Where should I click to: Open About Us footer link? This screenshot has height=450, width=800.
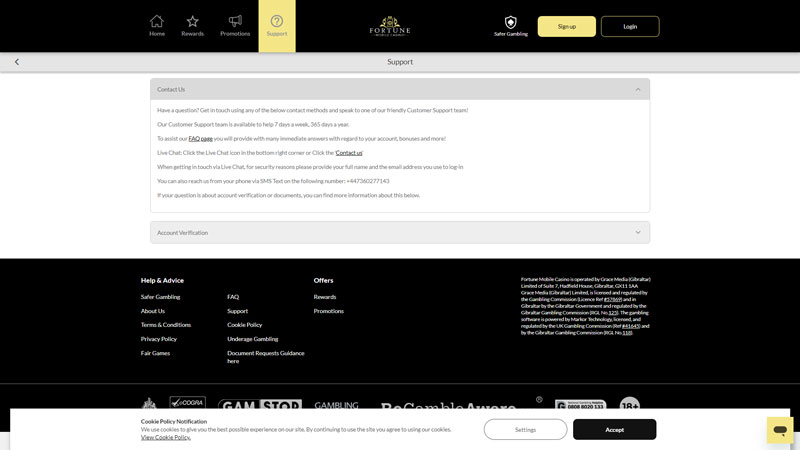coord(153,311)
